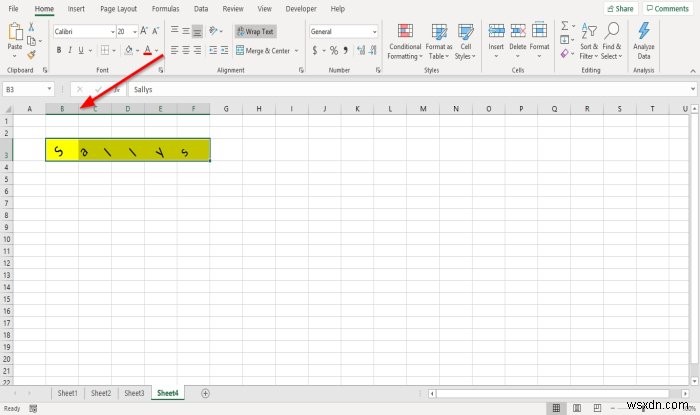Click the Select All corner triangle
This screenshot has width=700, height=415.
[x=8, y=108]
